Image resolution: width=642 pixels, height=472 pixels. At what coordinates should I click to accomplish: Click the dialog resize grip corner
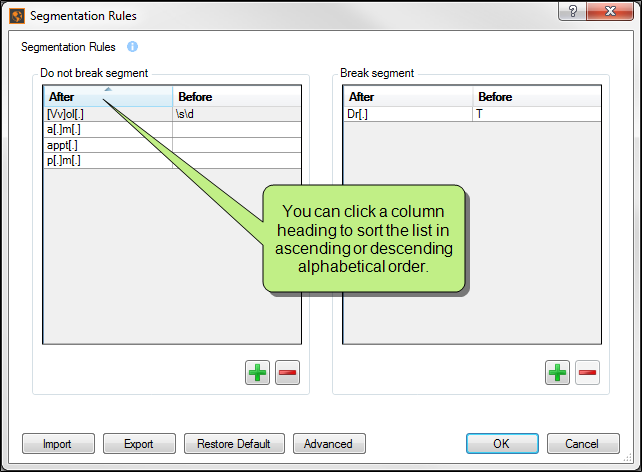click(628, 458)
